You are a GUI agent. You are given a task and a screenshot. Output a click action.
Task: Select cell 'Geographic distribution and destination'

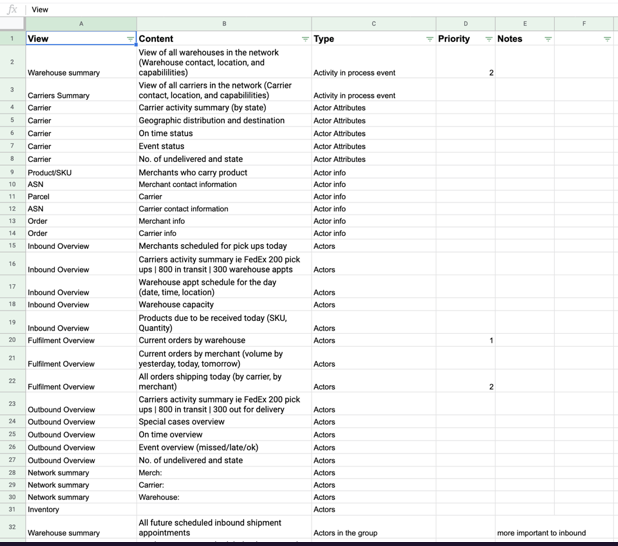point(224,120)
